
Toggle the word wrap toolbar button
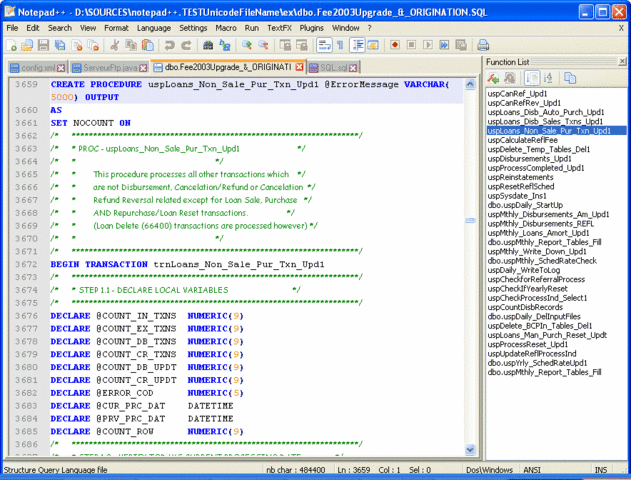pyautogui.click(x=323, y=45)
